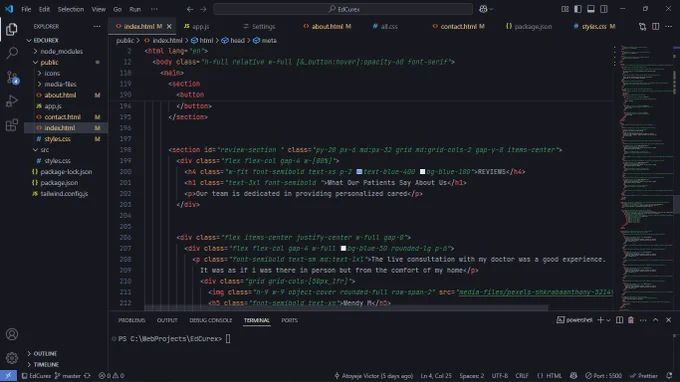Open the Selection menu

click(x=71, y=9)
